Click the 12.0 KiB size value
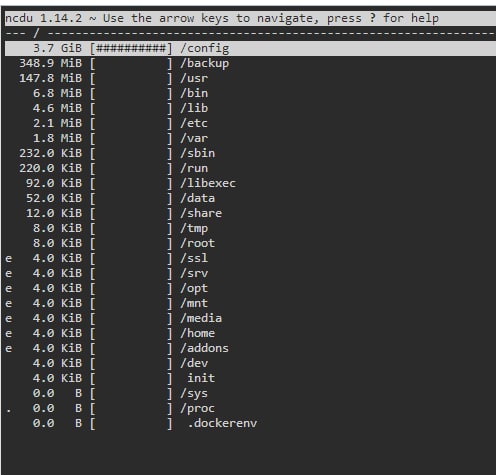 click(x=54, y=213)
